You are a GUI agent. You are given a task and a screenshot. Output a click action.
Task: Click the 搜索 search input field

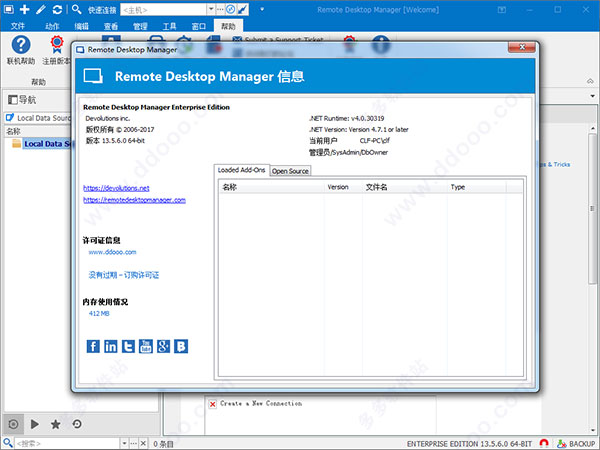point(68,443)
